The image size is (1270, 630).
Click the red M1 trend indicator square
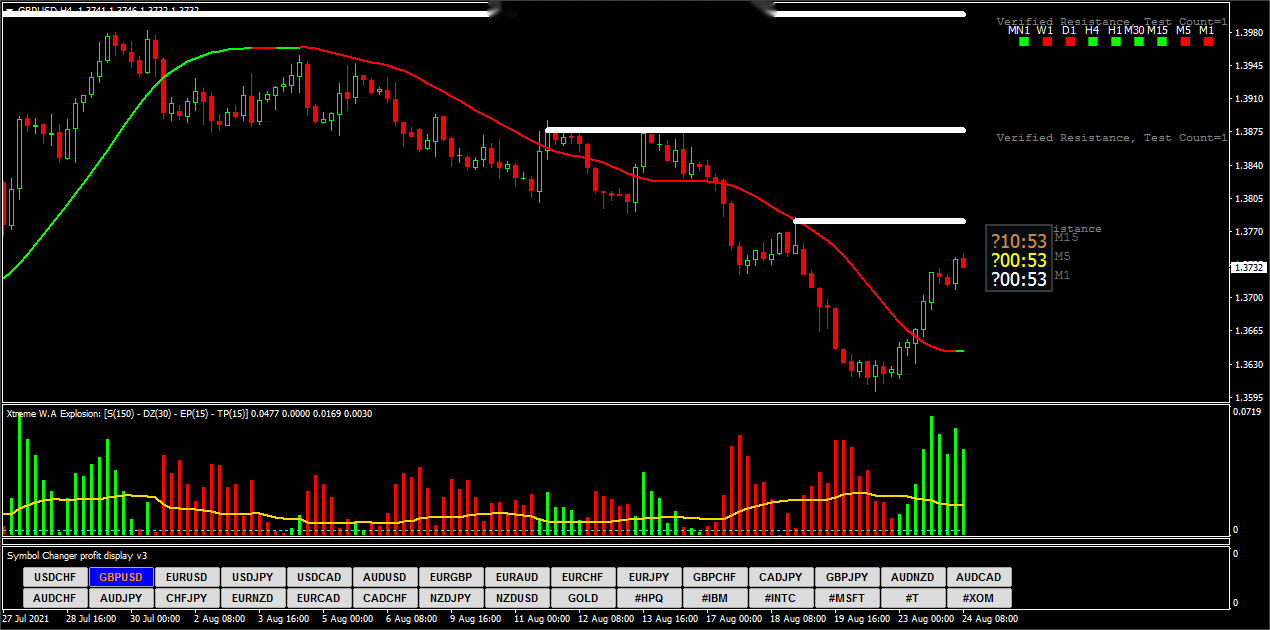[x=1208, y=43]
